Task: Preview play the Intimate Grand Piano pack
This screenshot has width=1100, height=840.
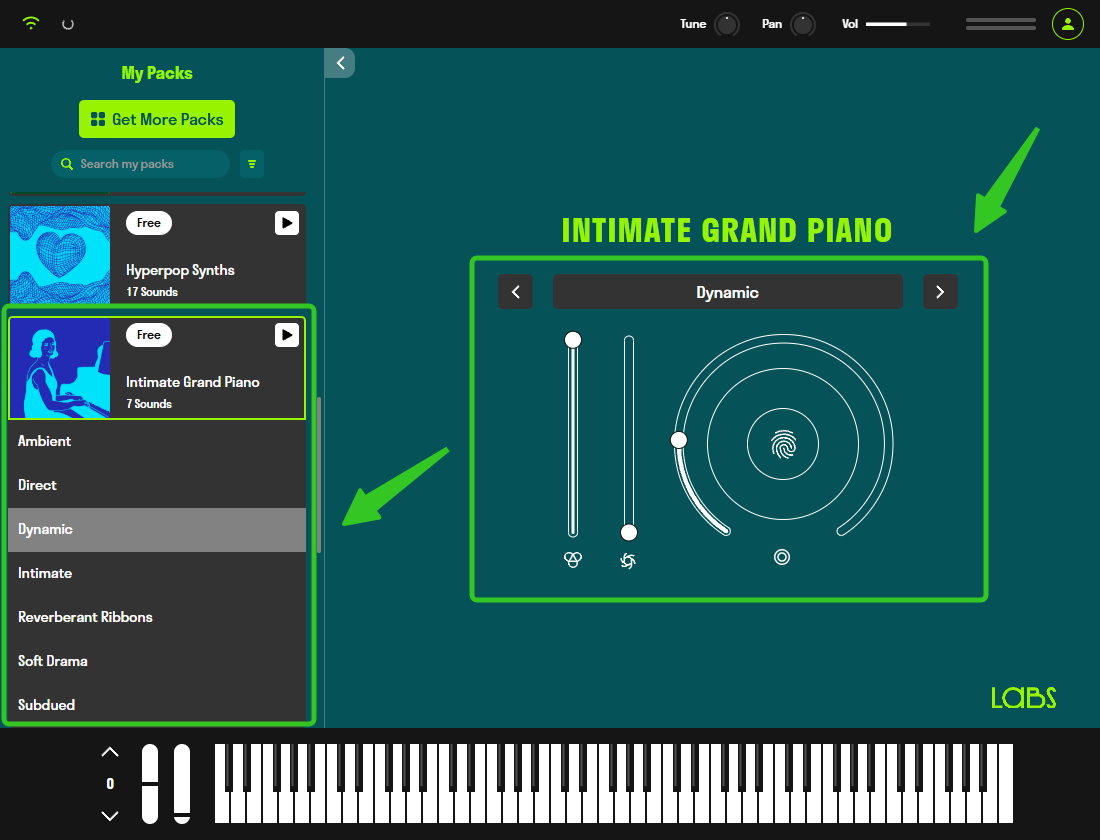Action: [x=286, y=335]
